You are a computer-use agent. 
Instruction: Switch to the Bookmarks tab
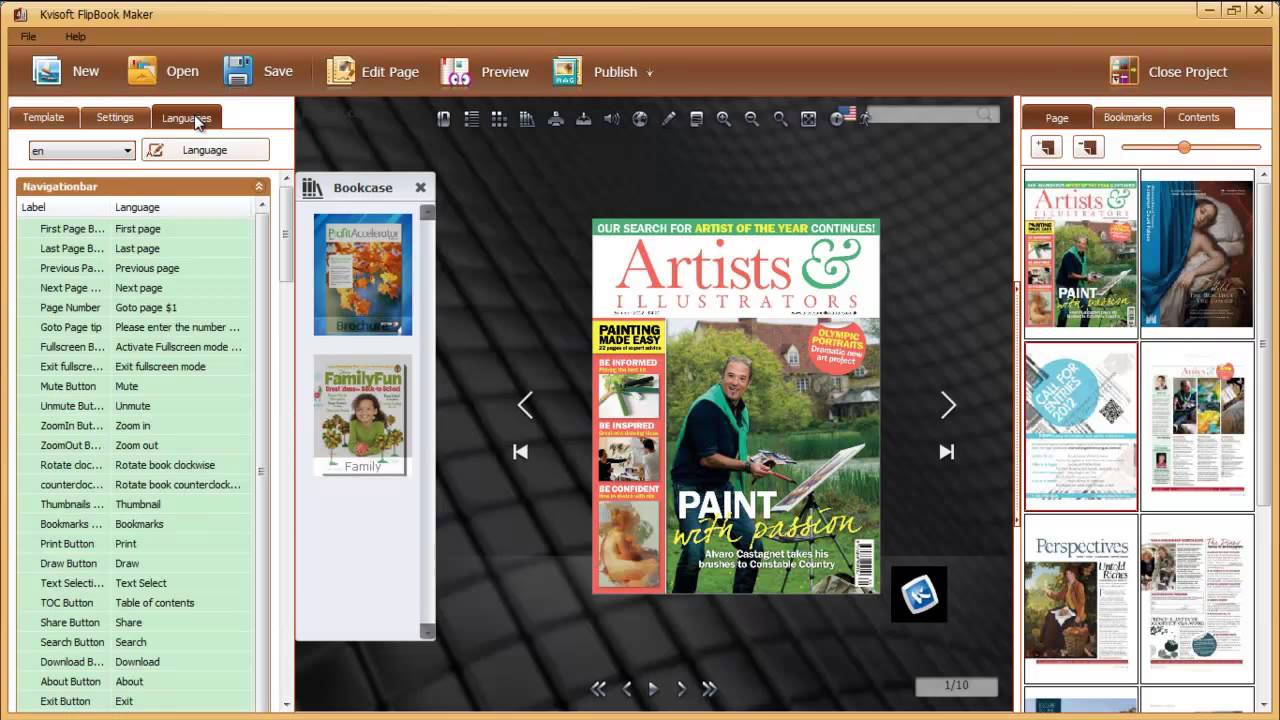1128,117
